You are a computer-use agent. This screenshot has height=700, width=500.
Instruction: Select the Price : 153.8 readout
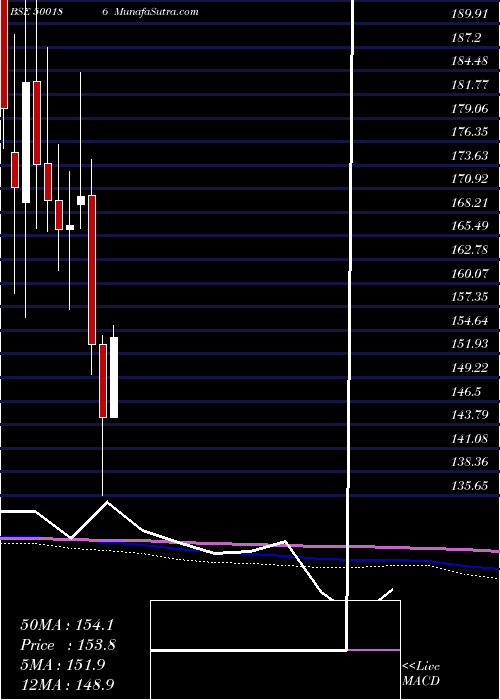pos(68,645)
